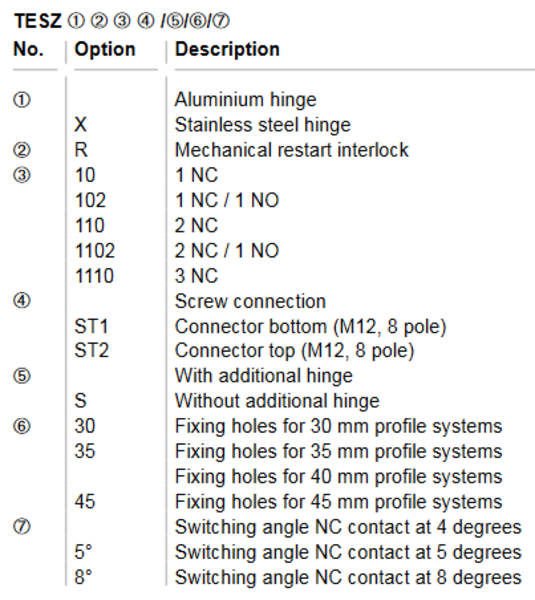Click the circled number 2 beside option R
Screen dimensions: 535x600
click(22, 150)
